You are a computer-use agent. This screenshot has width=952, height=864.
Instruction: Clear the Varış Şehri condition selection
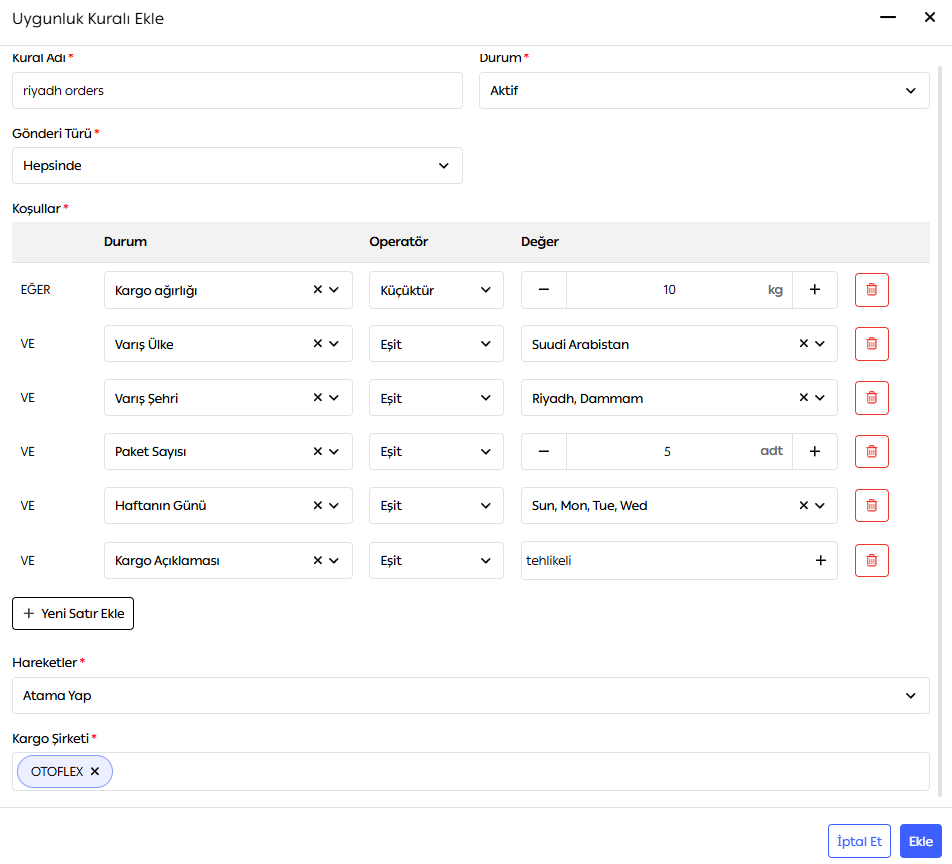point(318,398)
